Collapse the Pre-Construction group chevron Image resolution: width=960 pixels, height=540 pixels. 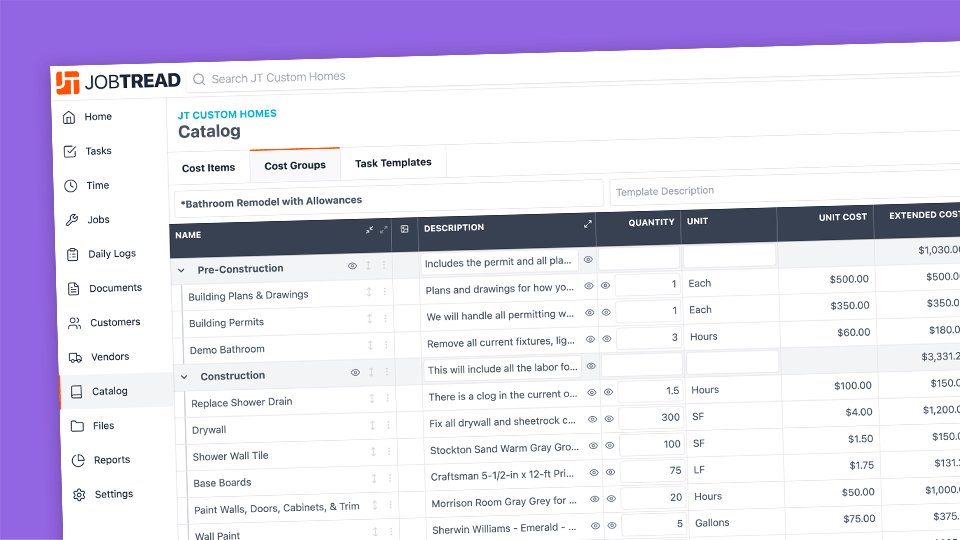[x=181, y=270]
